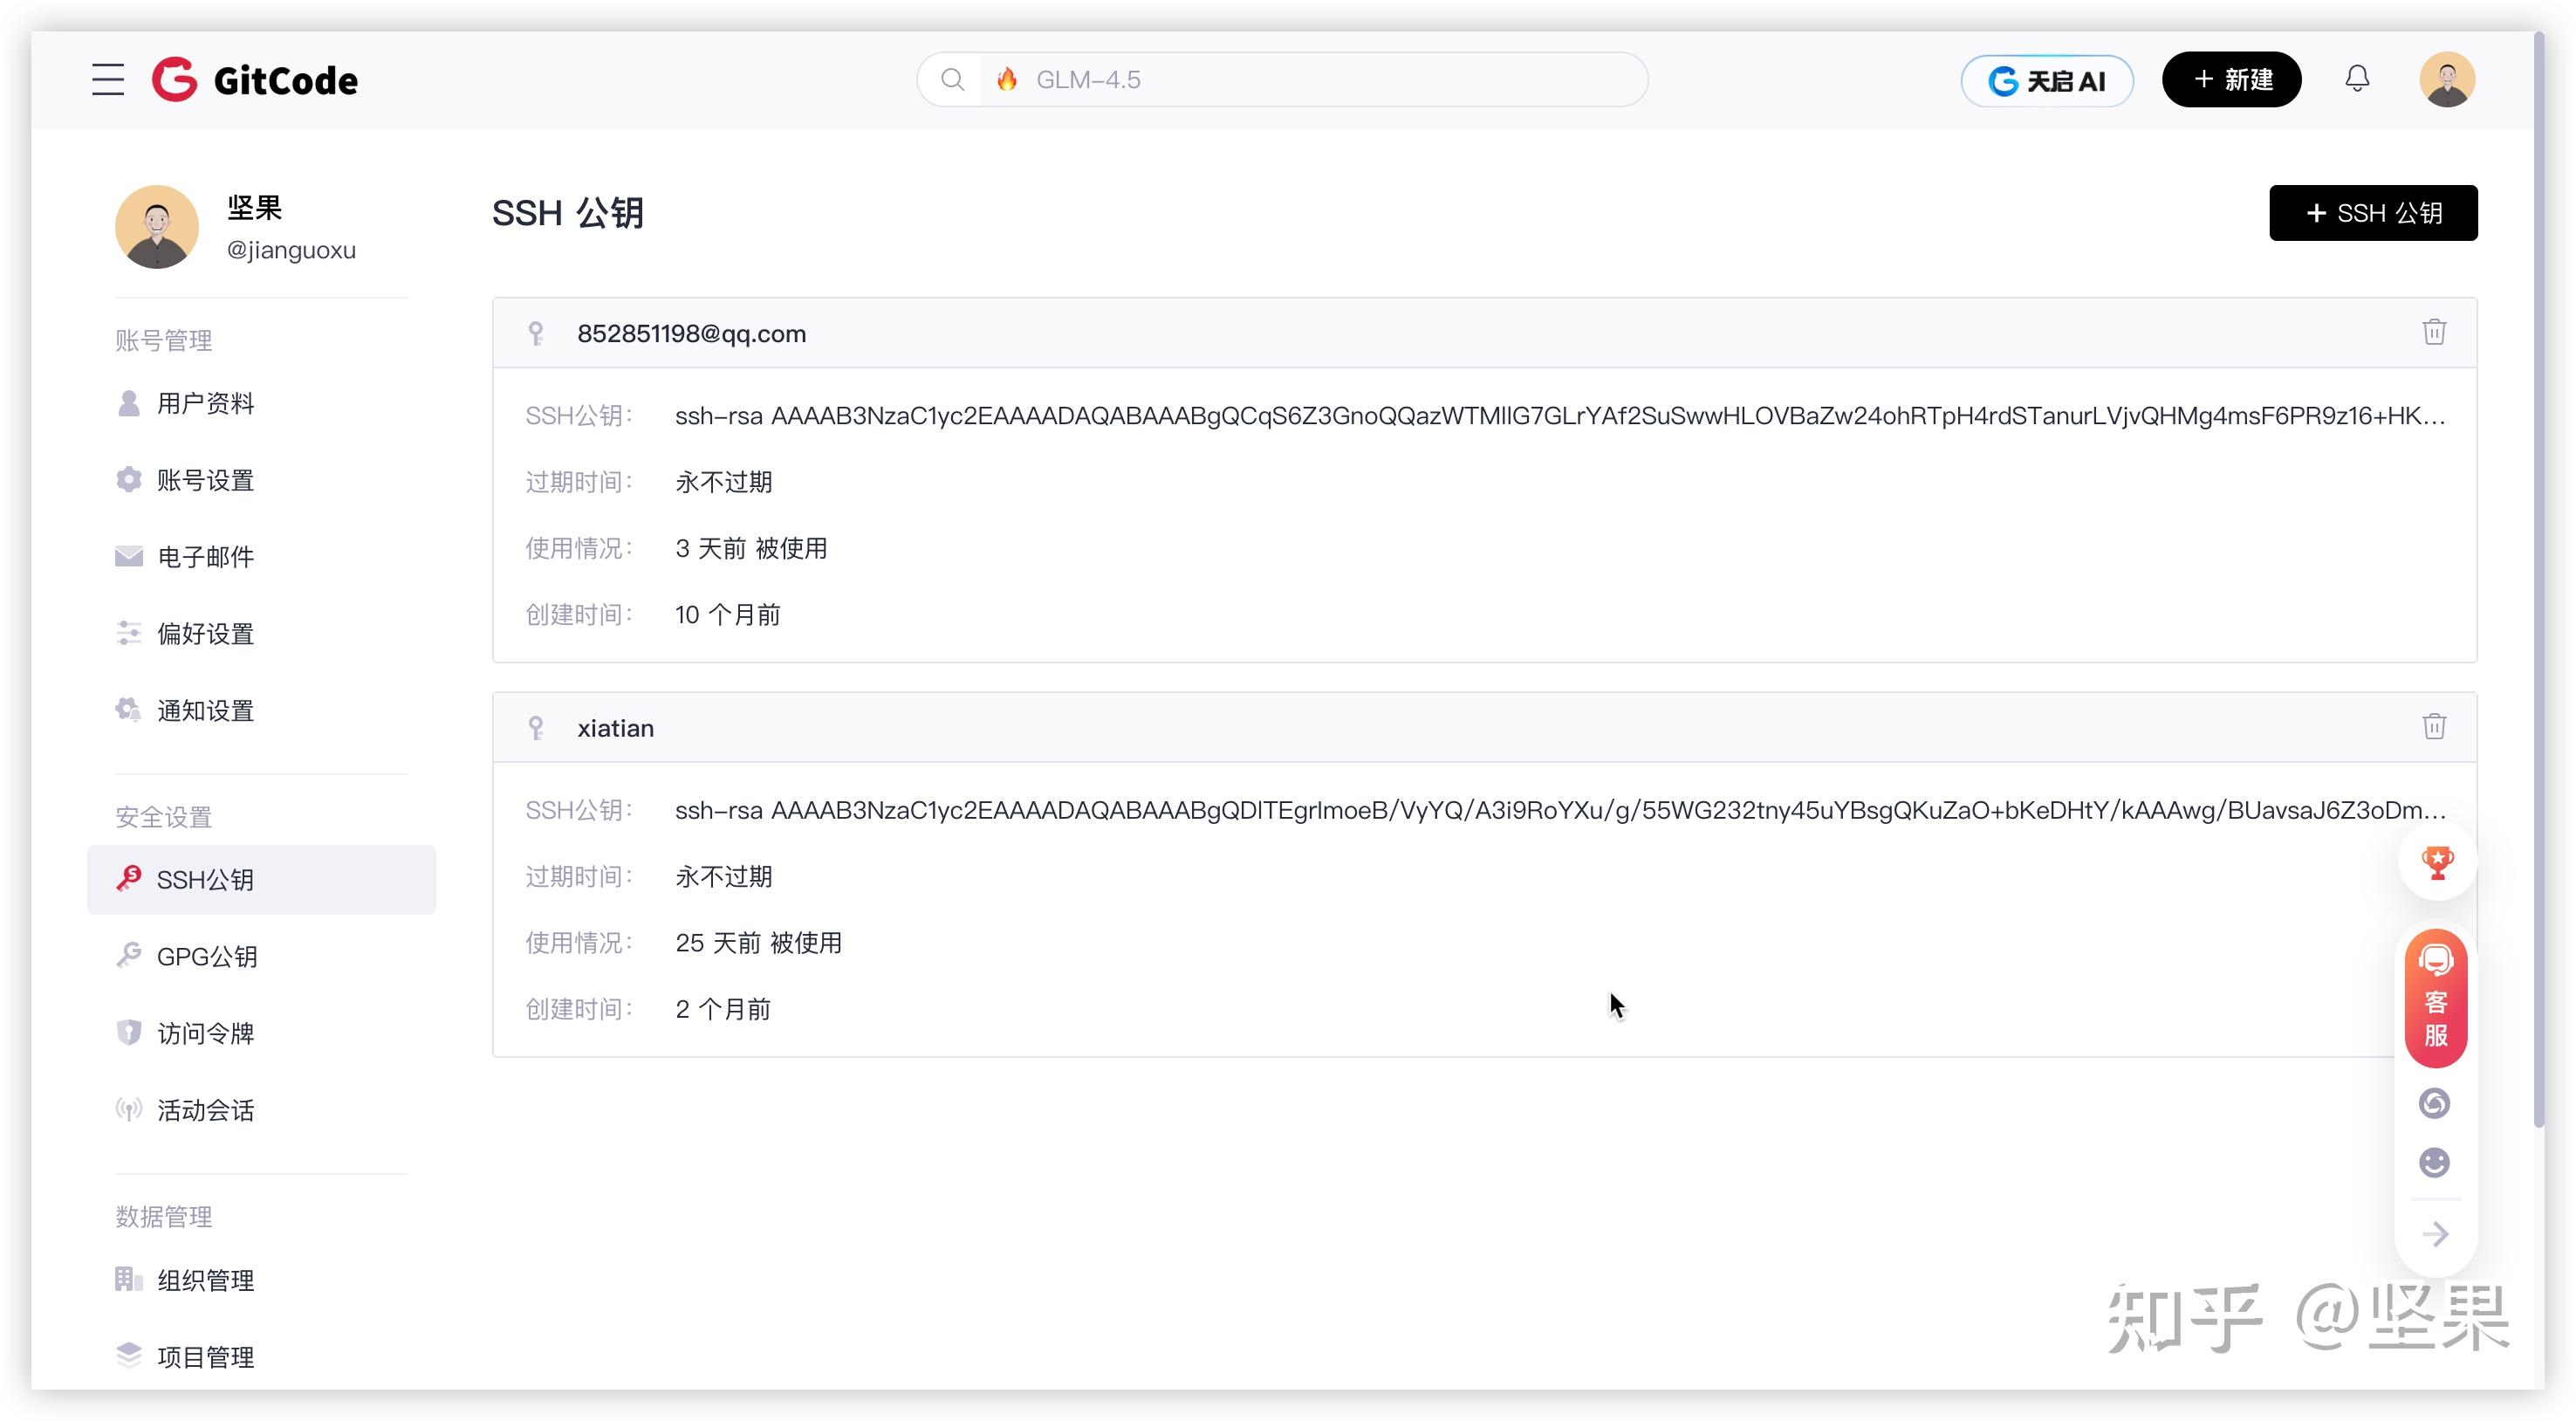Switch to the GPG公钥 section
The height and width of the screenshot is (1421, 2576).
[206, 956]
